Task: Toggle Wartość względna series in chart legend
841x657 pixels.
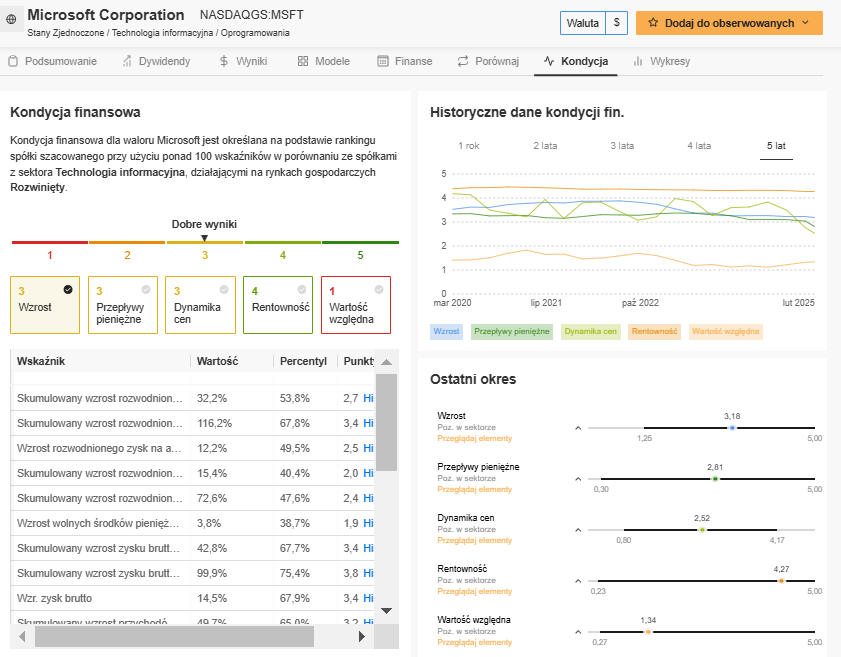Action: (725, 331)
